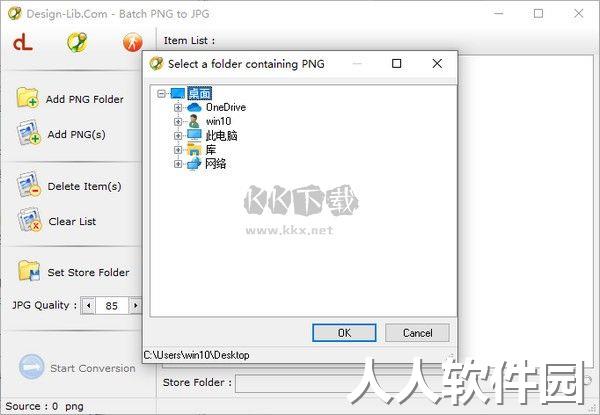This screenshot has height=415, width=600.
Task: Select 网络 in the folder tree
Action: (x=216, y=164)
